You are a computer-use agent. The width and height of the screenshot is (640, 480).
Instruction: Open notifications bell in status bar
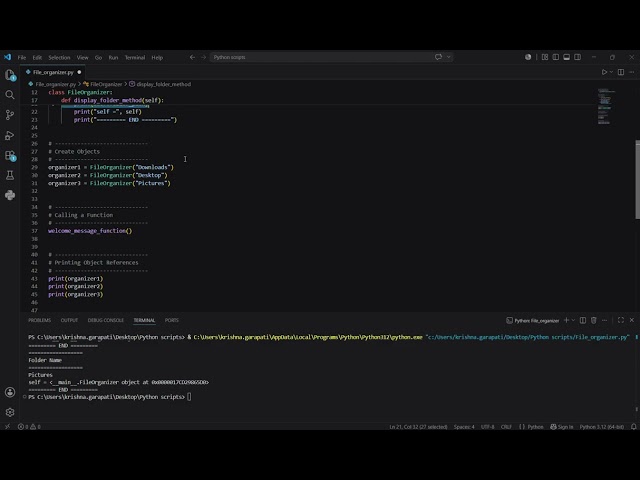[x=633, y=427]
